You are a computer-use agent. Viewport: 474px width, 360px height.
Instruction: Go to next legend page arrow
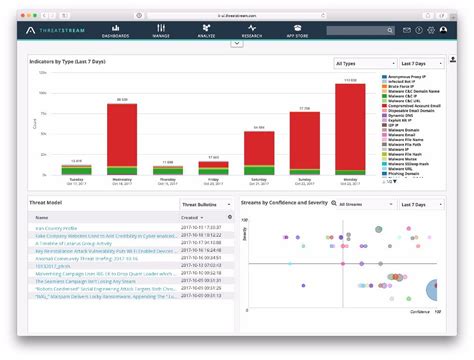[395, 182]
